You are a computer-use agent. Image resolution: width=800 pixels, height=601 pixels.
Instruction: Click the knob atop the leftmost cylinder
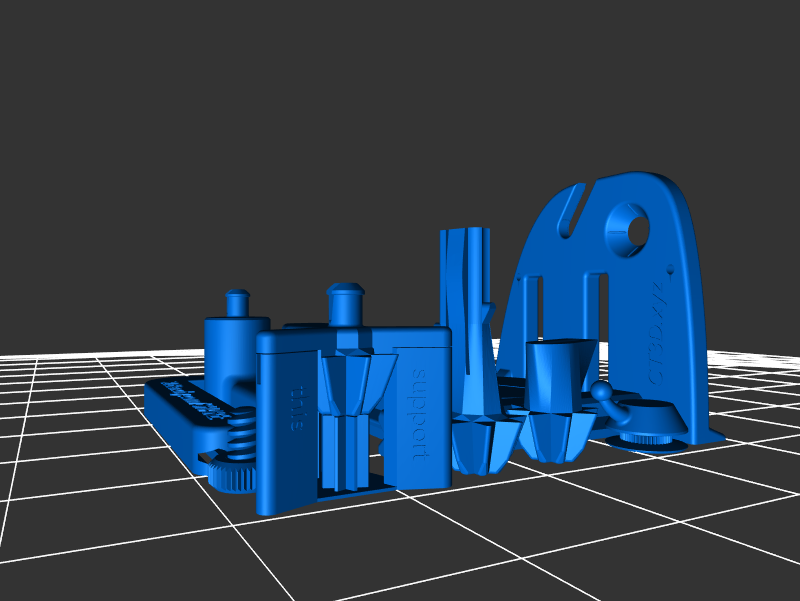tap(237, 301)
